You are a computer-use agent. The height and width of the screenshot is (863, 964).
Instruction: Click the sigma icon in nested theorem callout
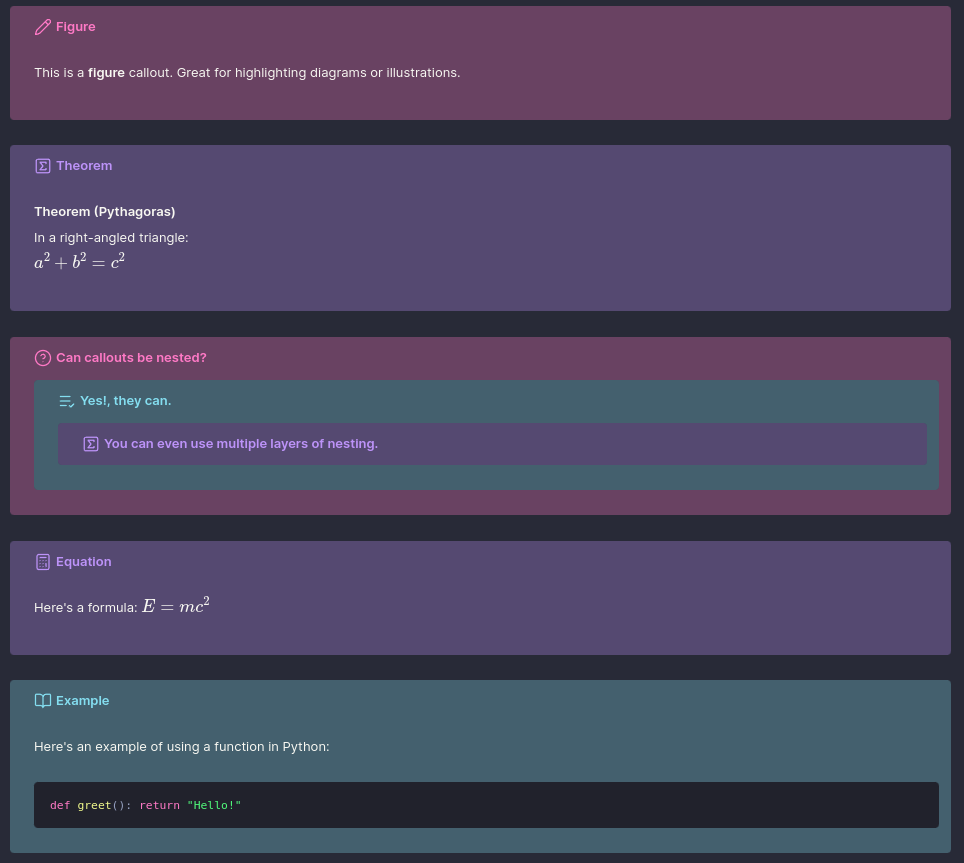(x=90, y=444)
